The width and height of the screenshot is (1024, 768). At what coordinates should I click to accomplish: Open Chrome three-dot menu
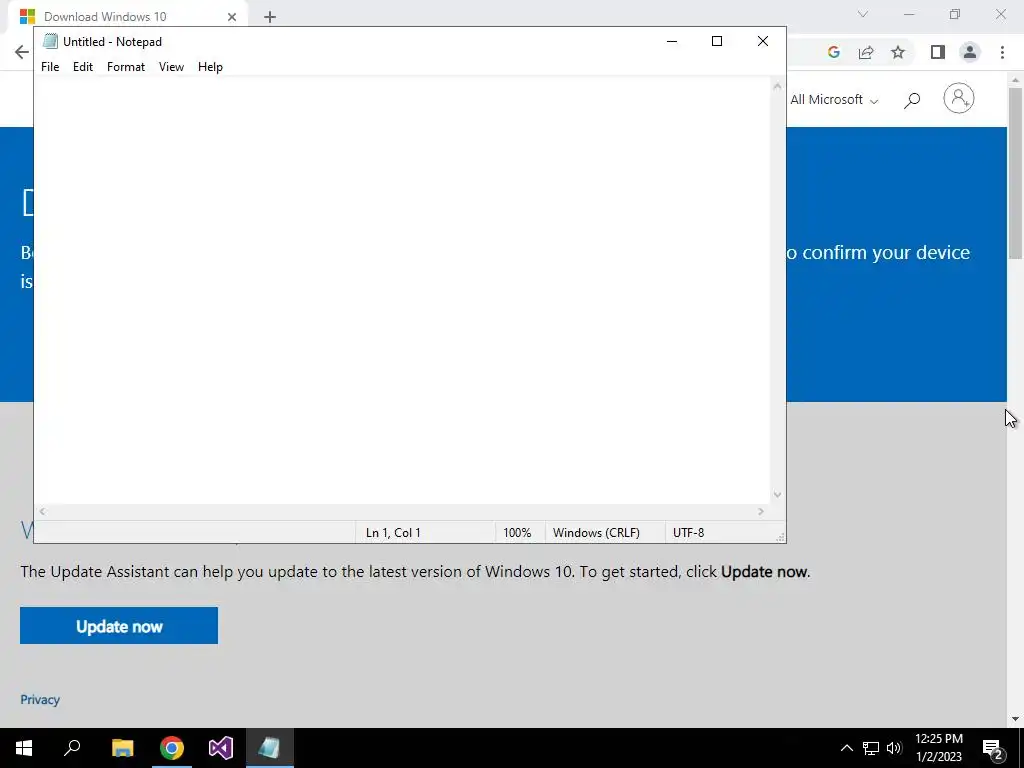[x=1002, y=52]
